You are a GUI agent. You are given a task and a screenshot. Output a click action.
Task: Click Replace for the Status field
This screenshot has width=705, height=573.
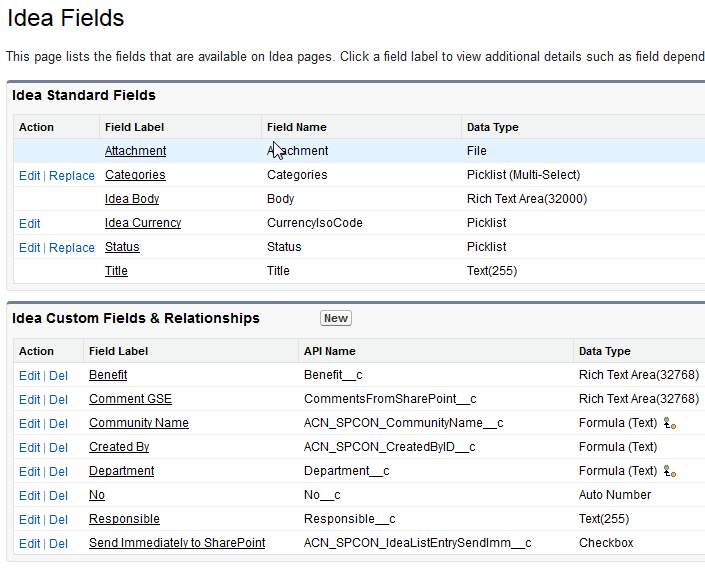pos(72,248)
